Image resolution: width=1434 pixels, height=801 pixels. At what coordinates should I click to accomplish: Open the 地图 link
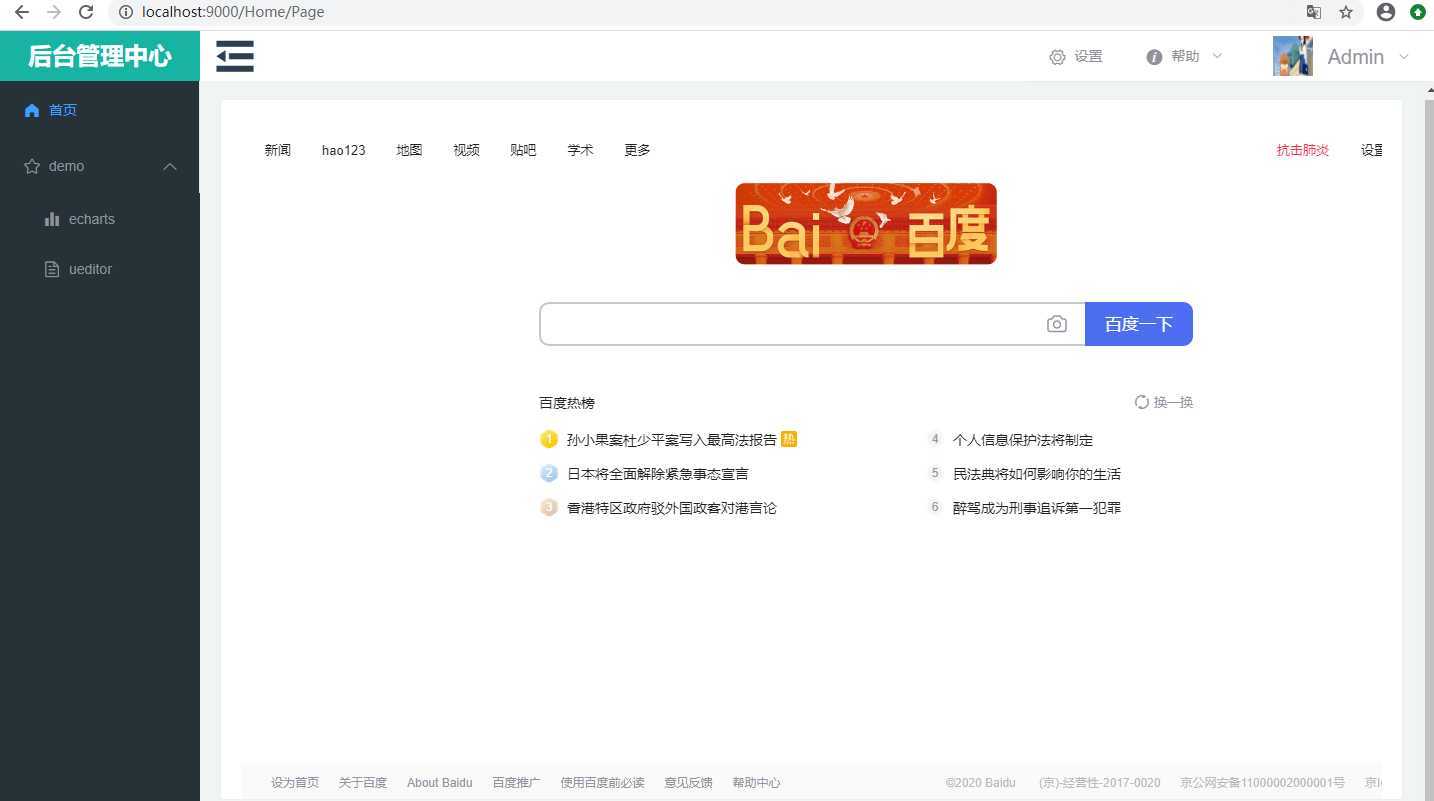409,150
